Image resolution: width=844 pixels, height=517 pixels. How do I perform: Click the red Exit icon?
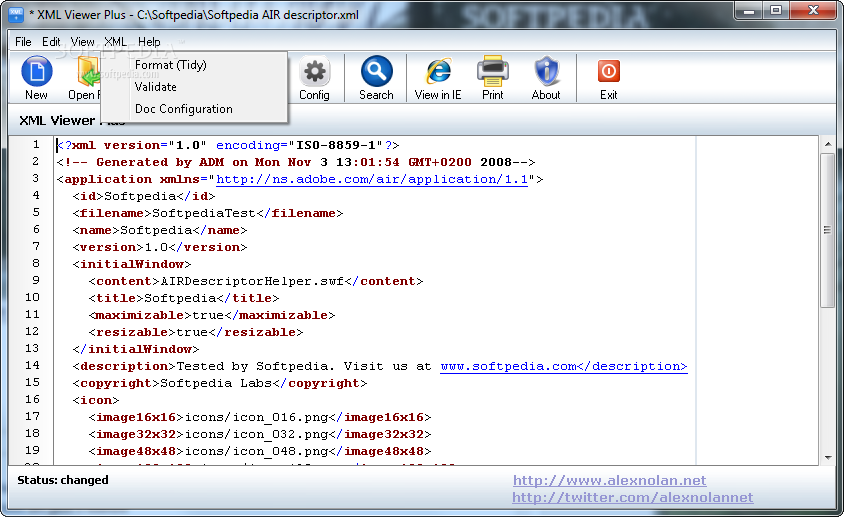click(x=609, y=71)
